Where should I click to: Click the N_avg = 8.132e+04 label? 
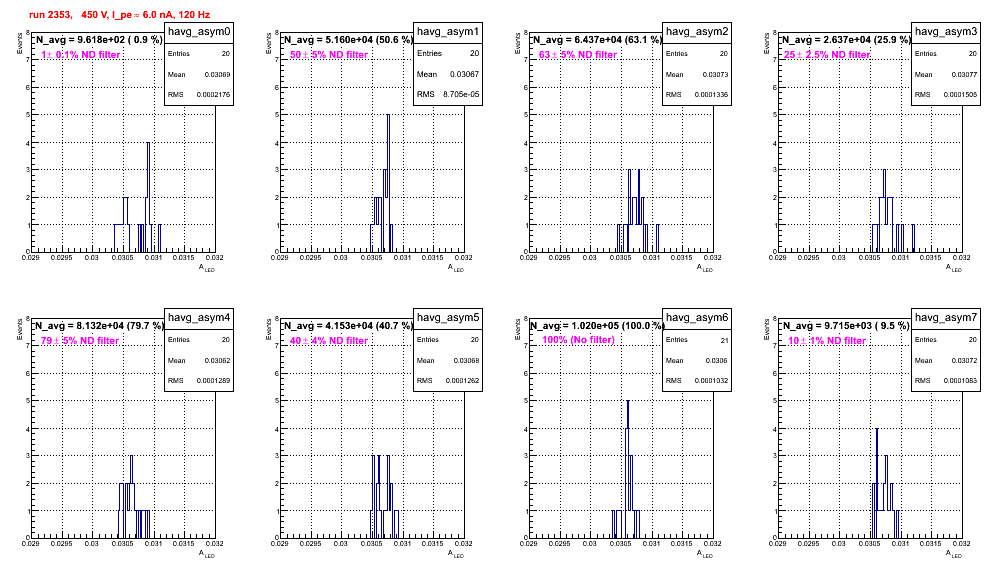pyautogui.click(x=99, y=325)
